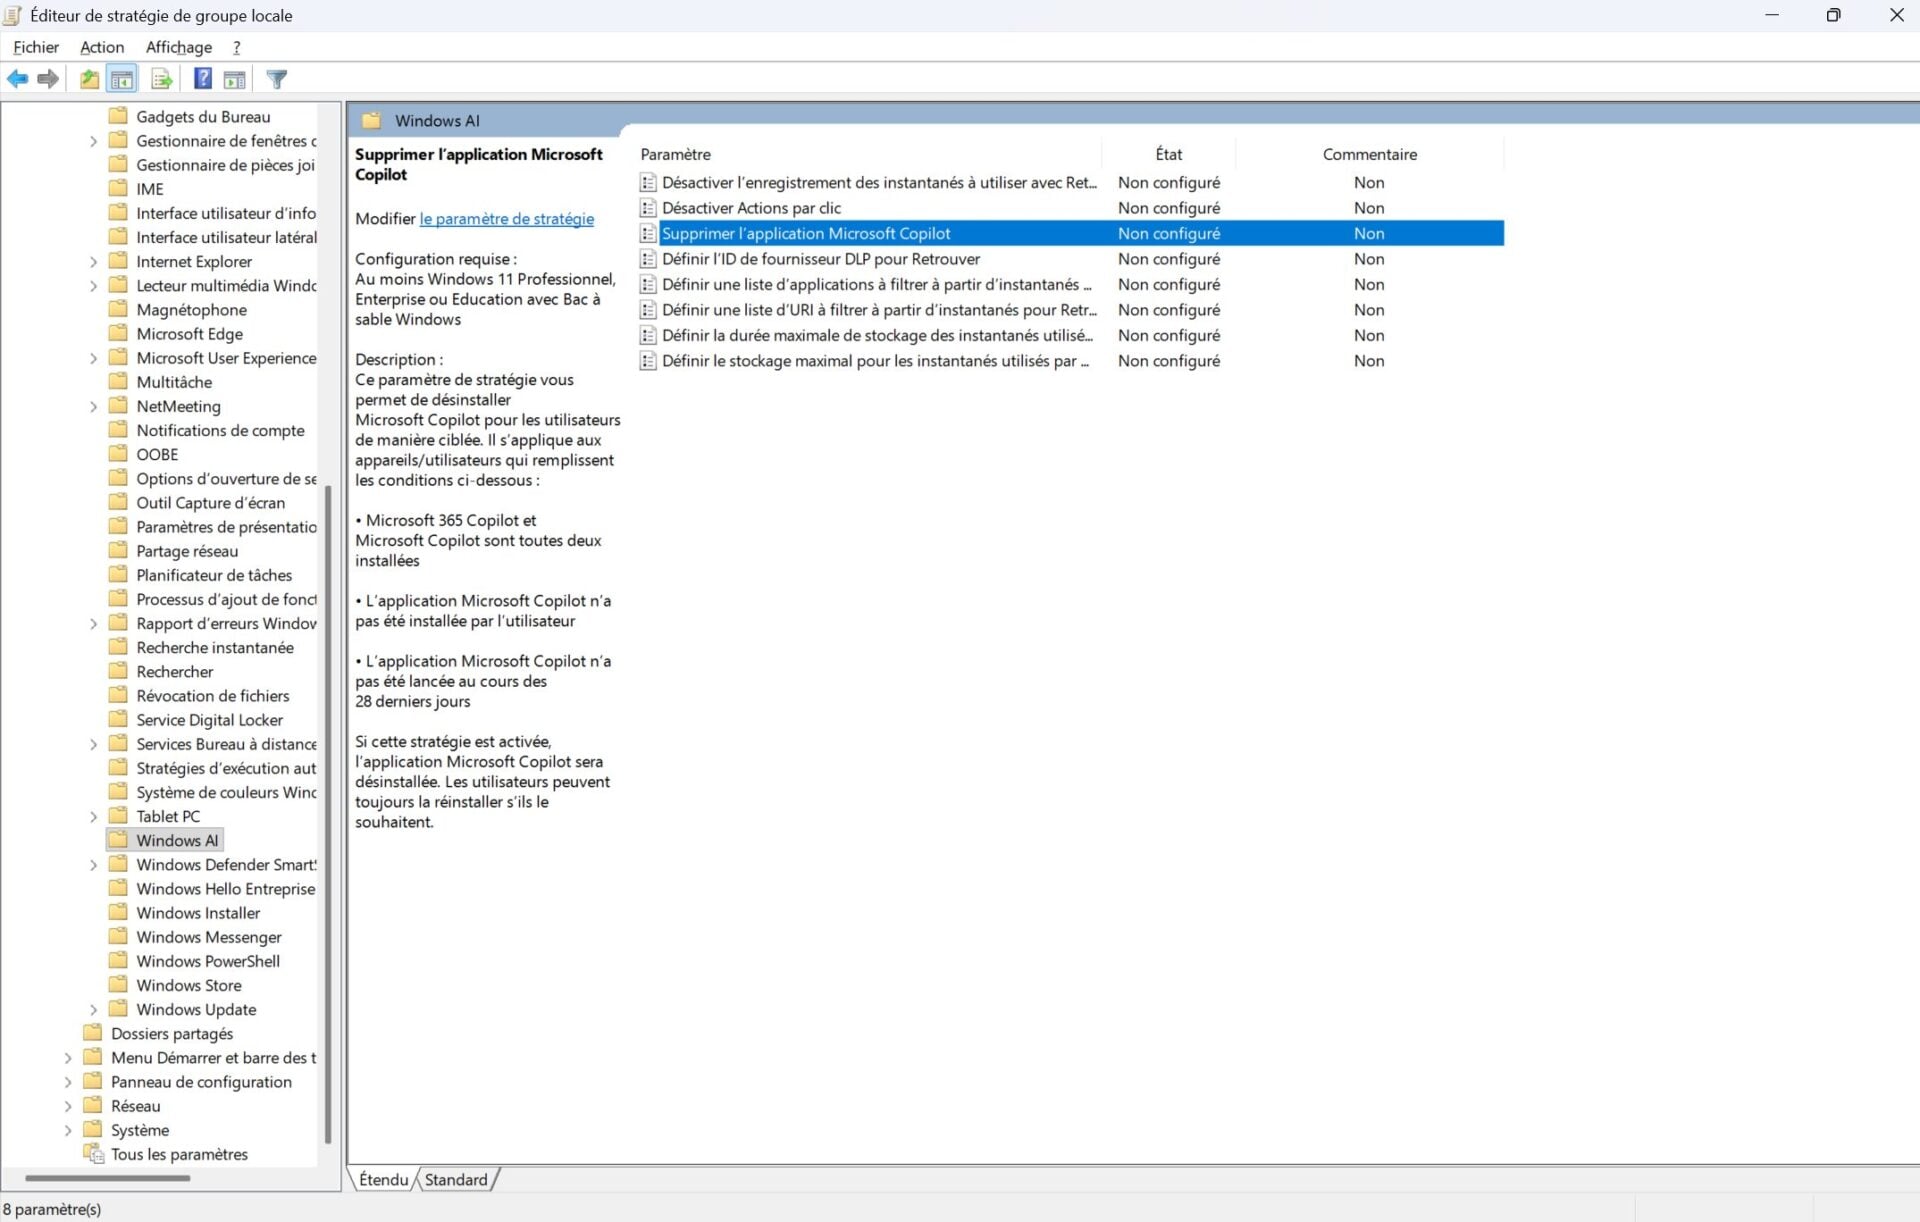Screen dimensions: 1920x1222
Task: Open the Fichier menu
Action: click(x=36, y=47)
